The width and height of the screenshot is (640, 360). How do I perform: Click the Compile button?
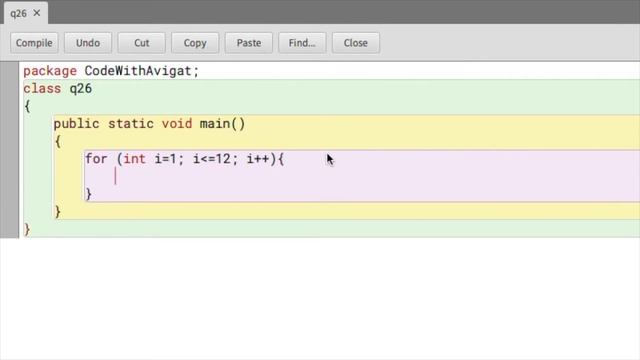(34, 43)
